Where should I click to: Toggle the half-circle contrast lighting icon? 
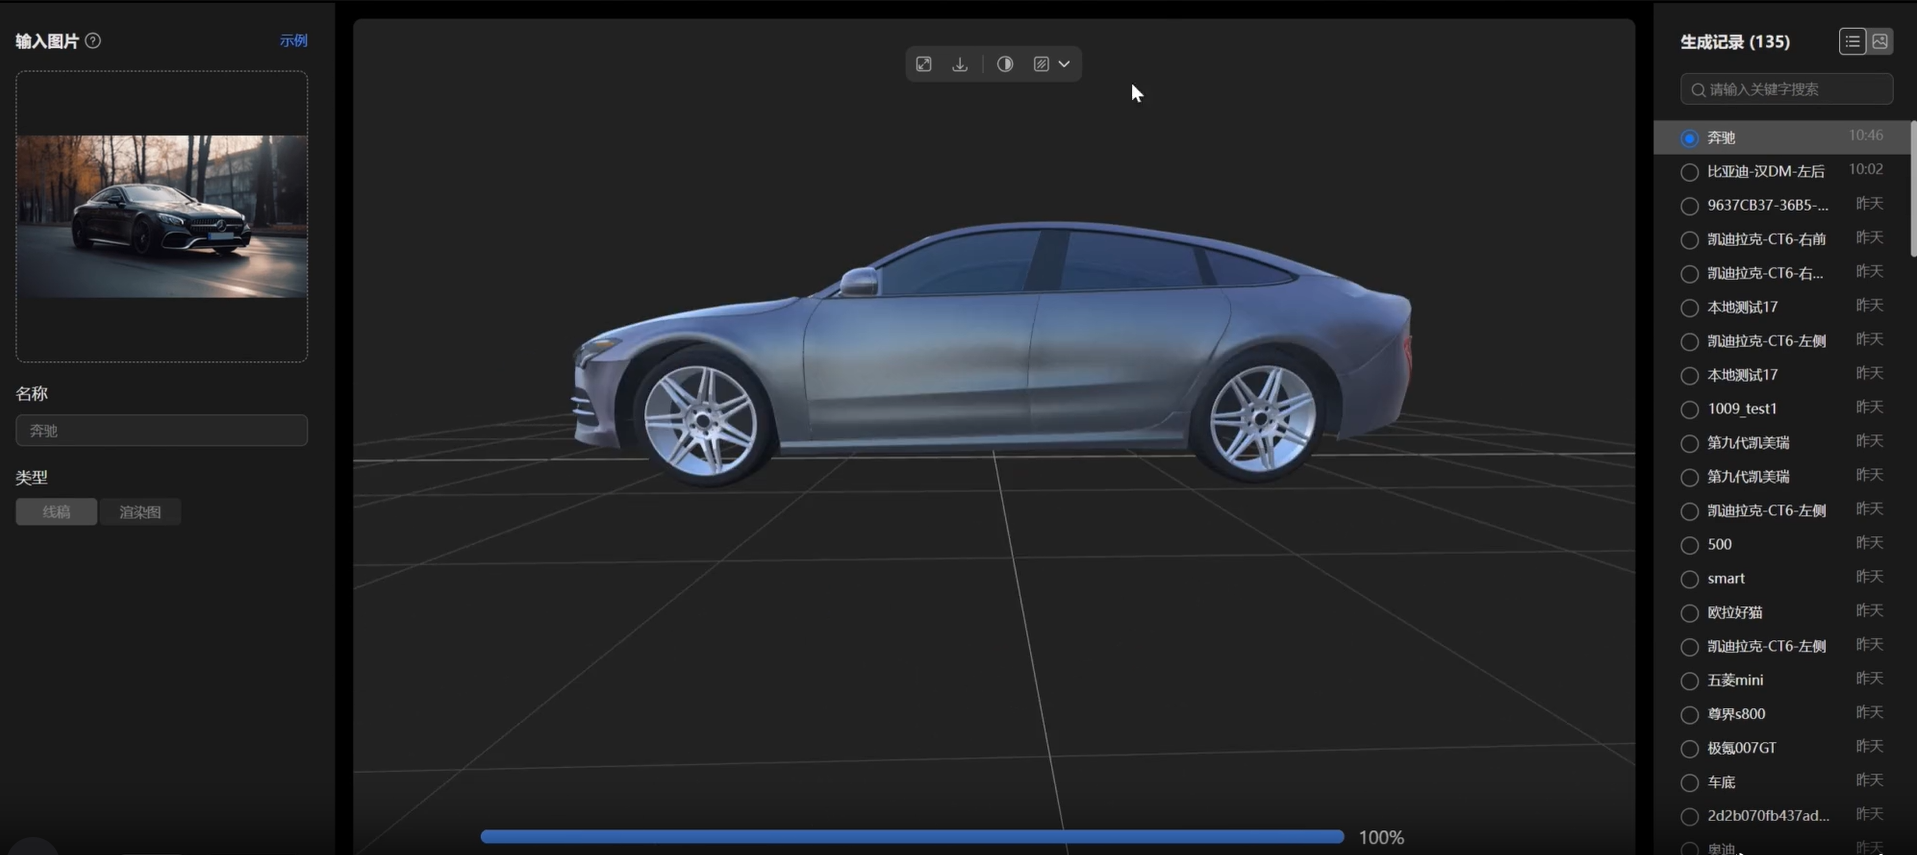coord(1005,64)
